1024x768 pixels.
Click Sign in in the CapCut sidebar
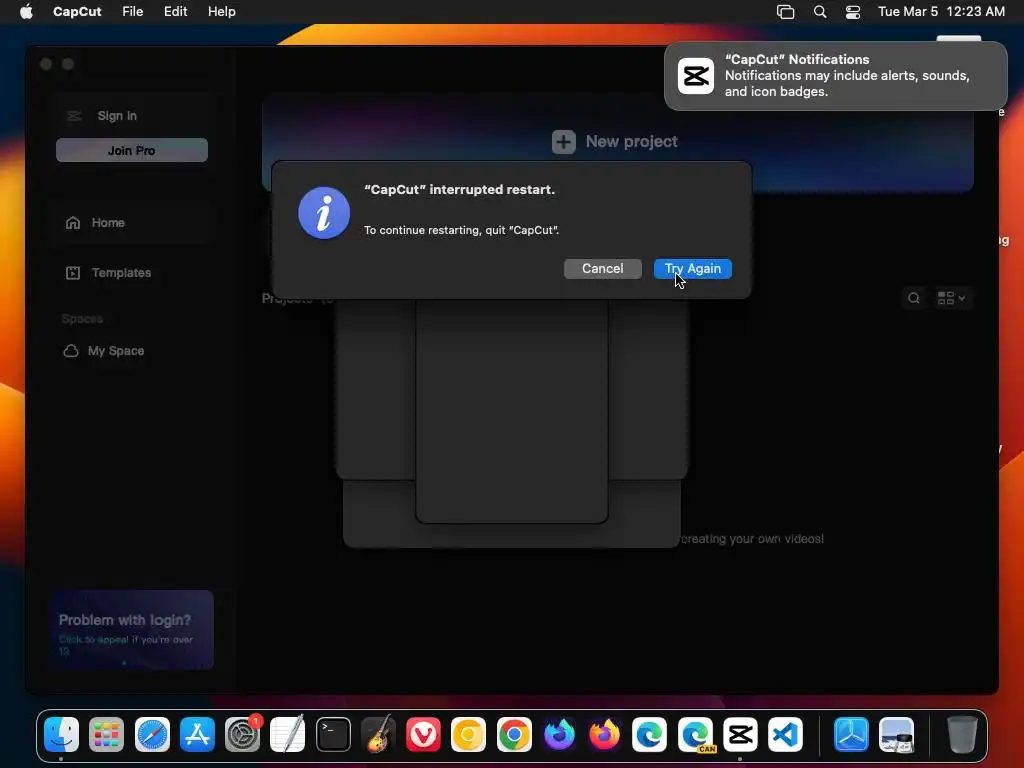(117, 116)
